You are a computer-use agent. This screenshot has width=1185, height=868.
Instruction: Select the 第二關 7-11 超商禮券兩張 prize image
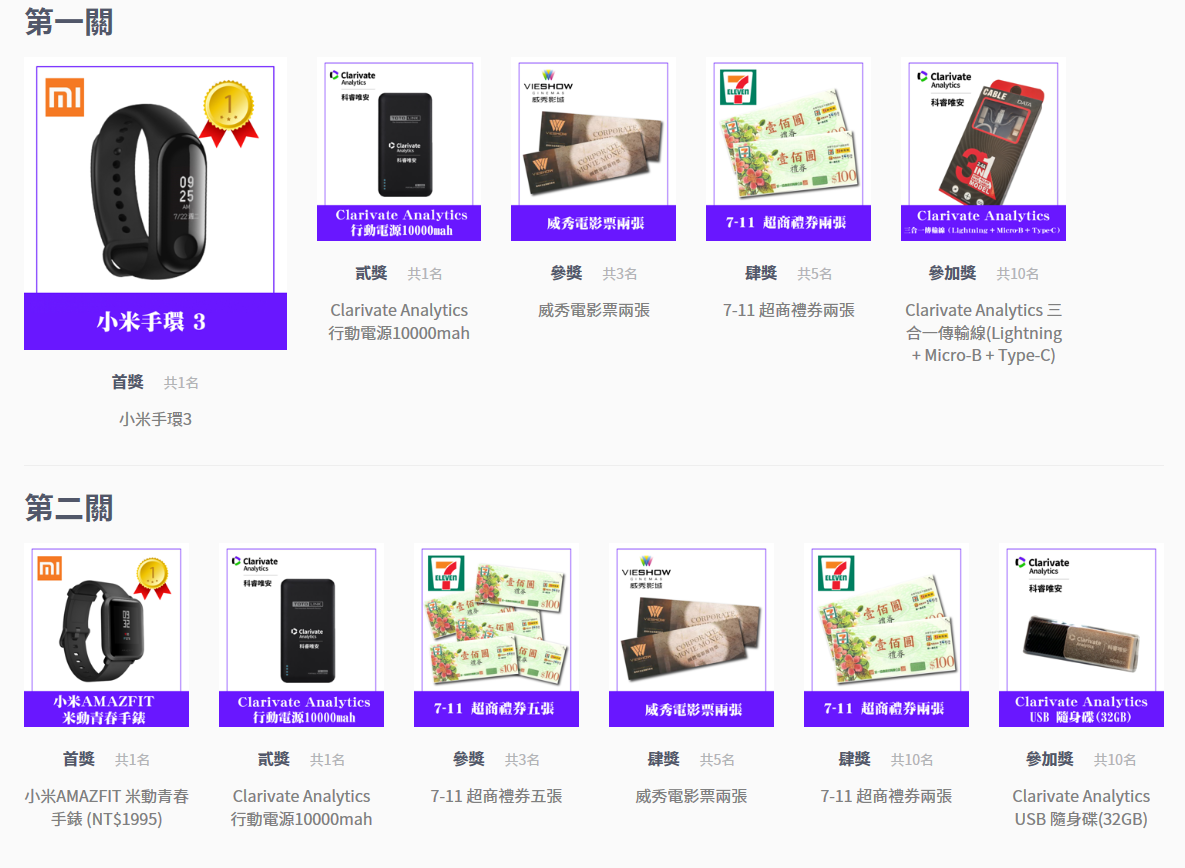point(886,635)
